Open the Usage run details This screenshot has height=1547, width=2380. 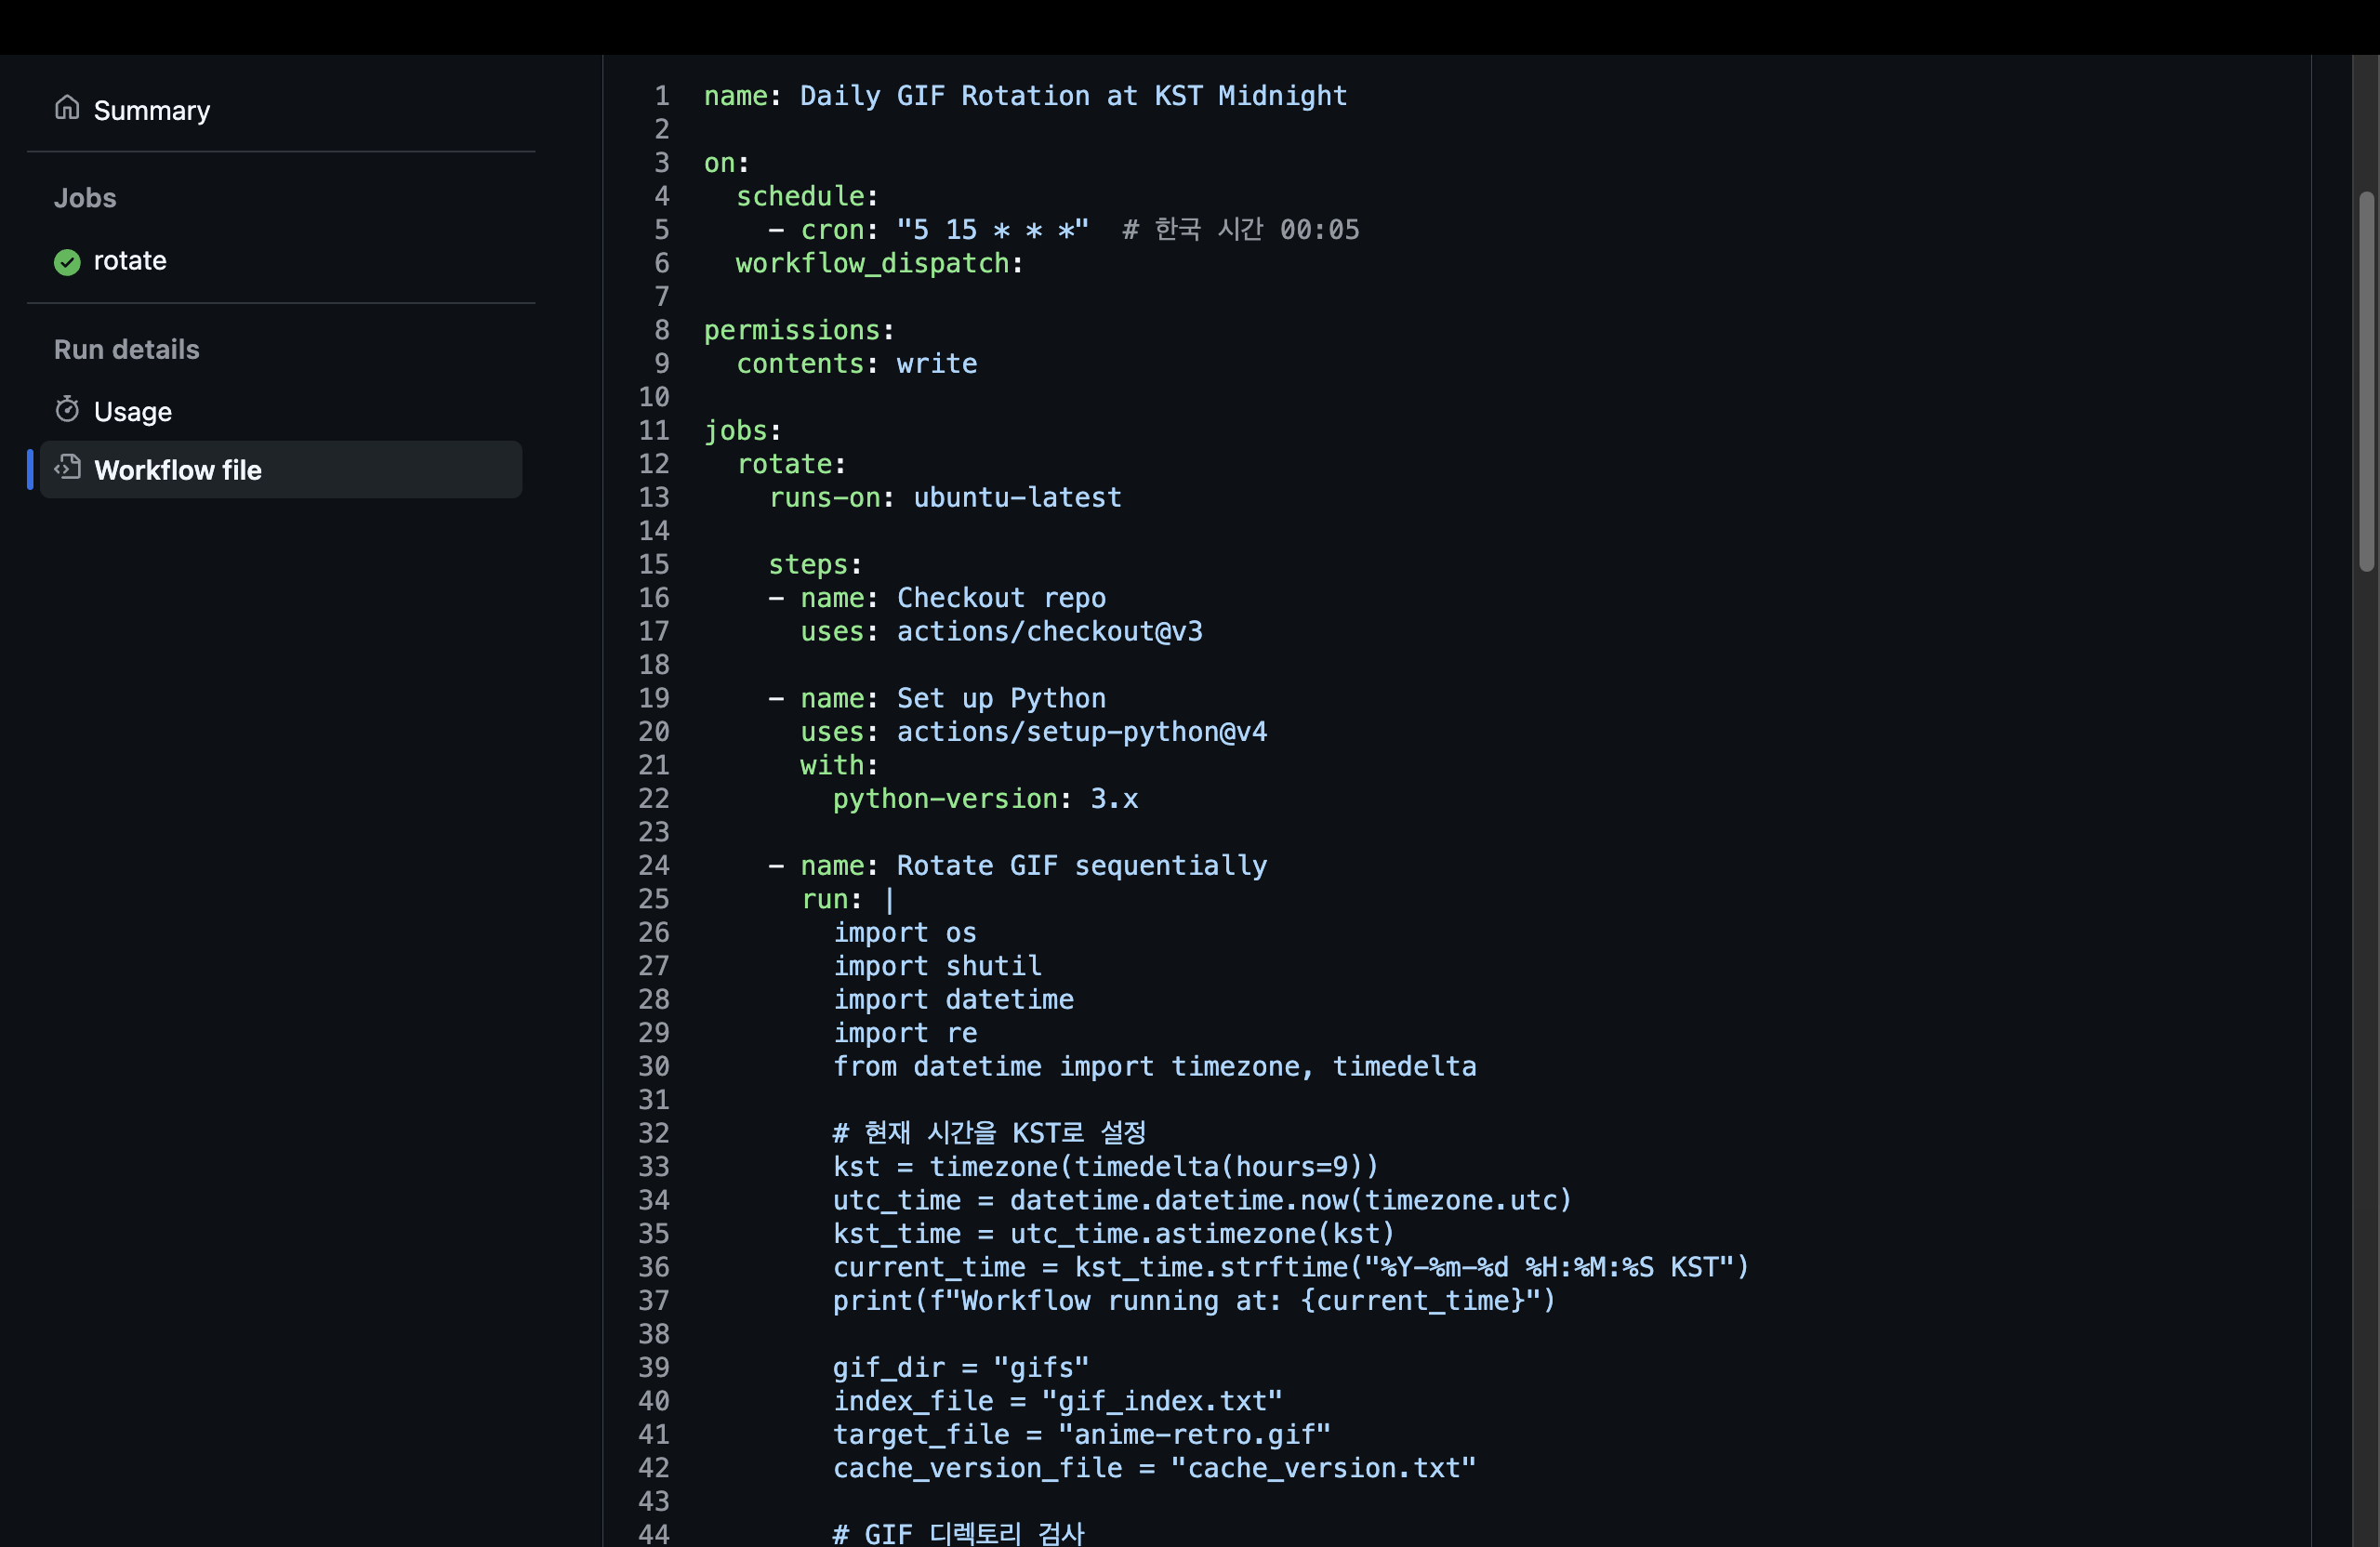(132, 411)
